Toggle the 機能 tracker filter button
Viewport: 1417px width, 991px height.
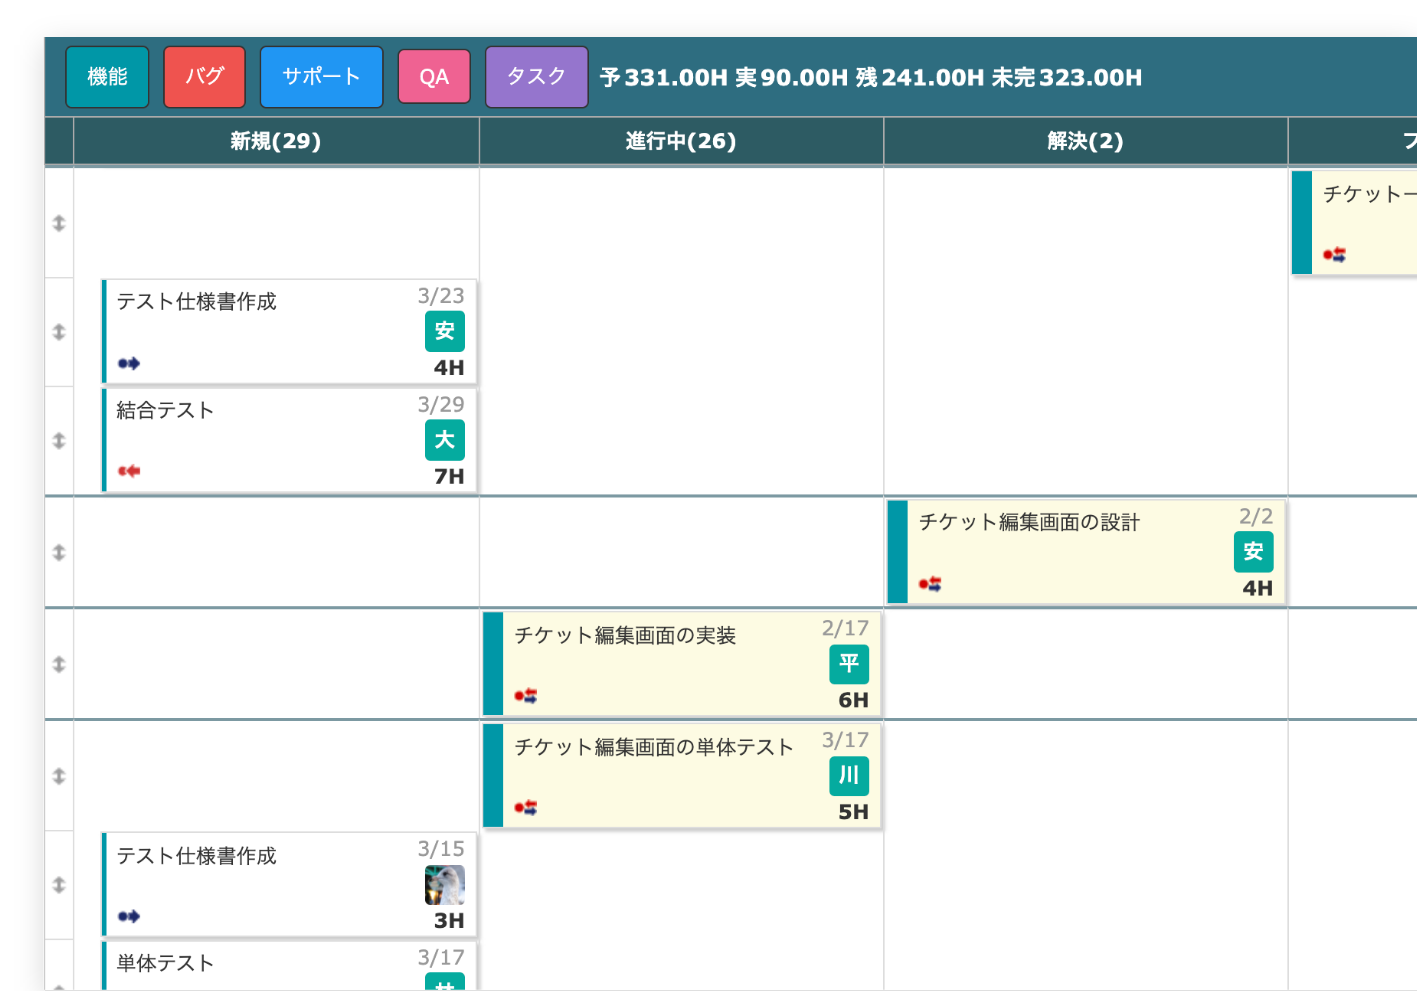(107, 77)
